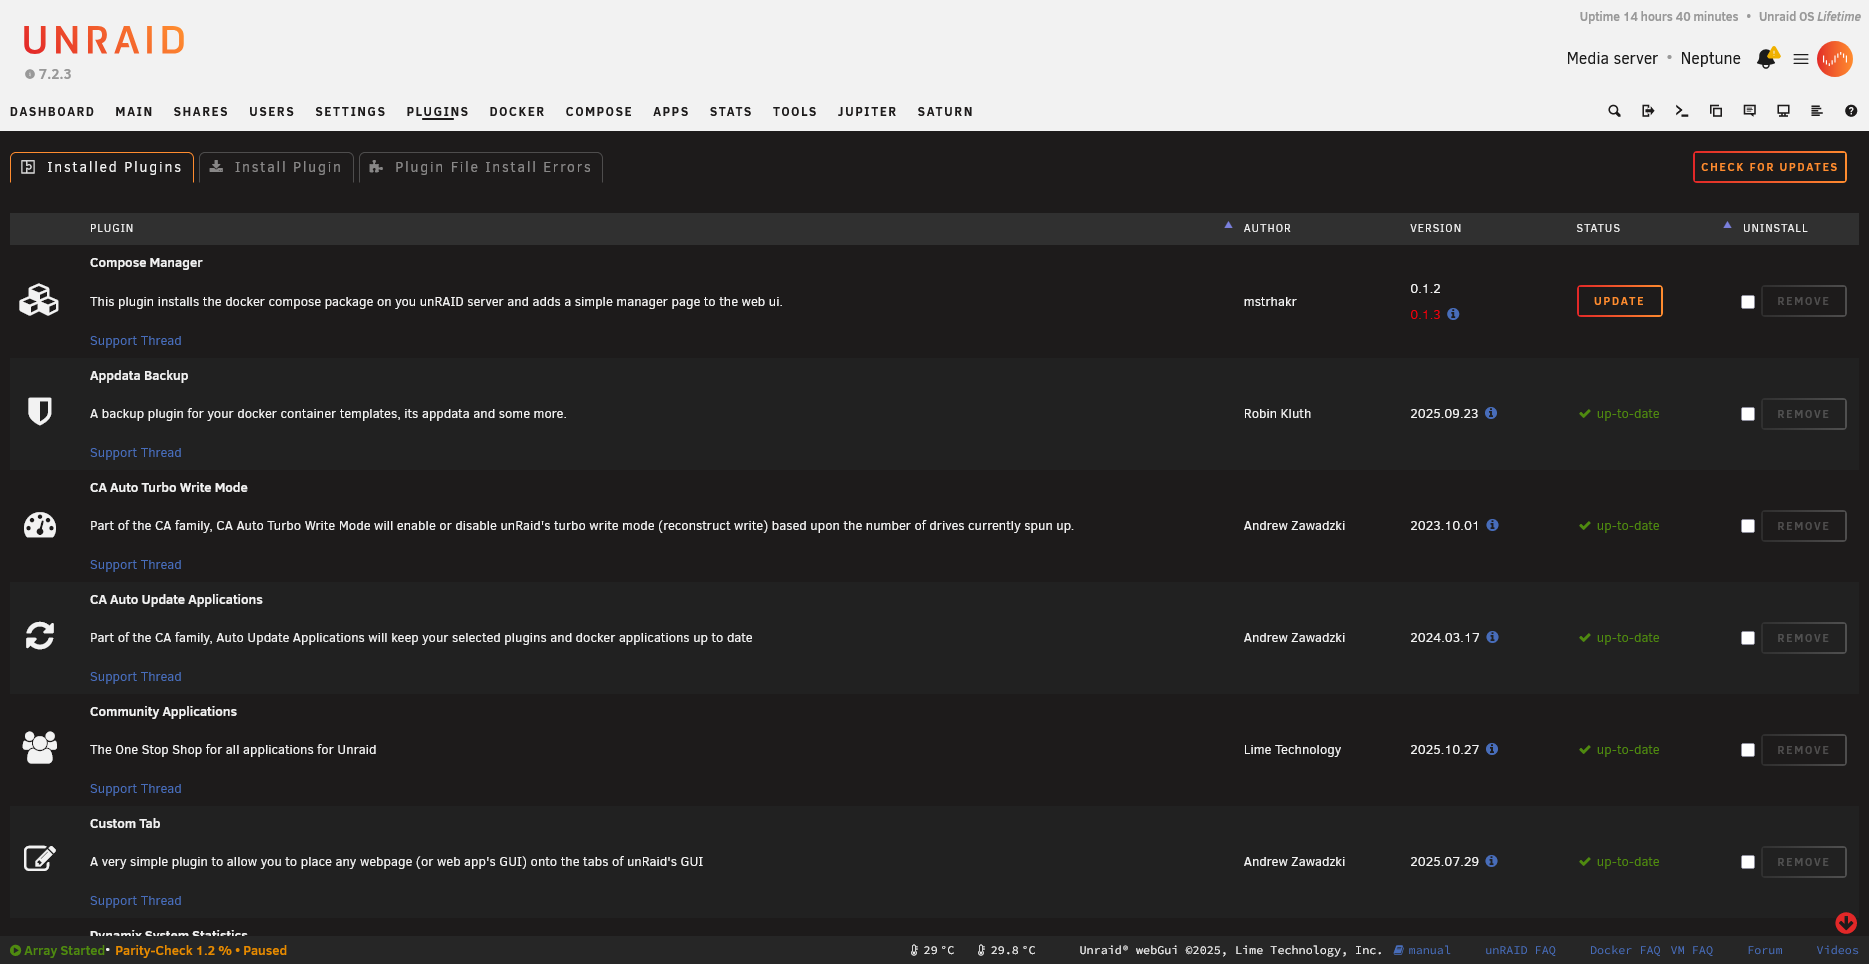1869x964 pixels.
Task: Open the Appdata Backup Support Thread link
Action: tap(135, 452)
